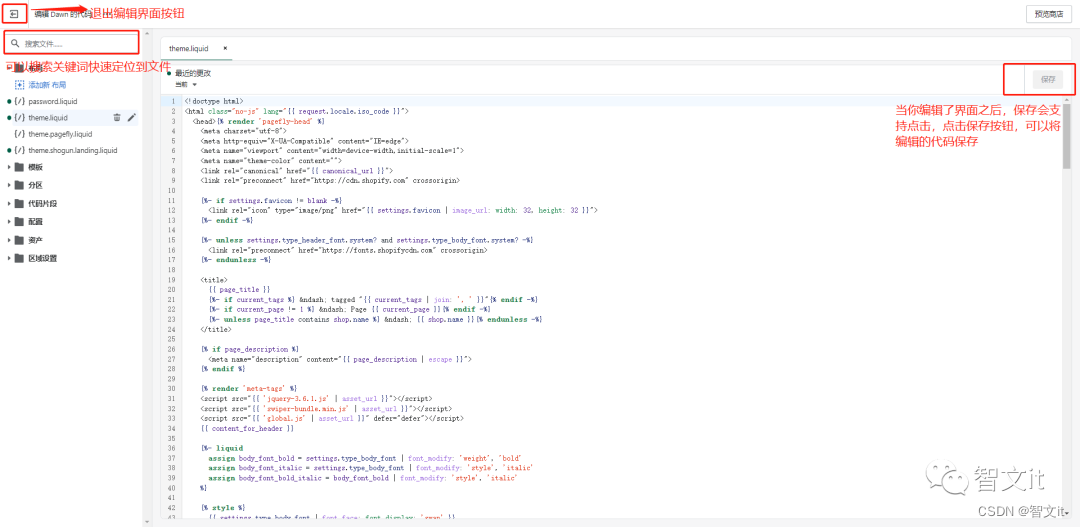Click the link rel canonical line

tap(297, 170)
